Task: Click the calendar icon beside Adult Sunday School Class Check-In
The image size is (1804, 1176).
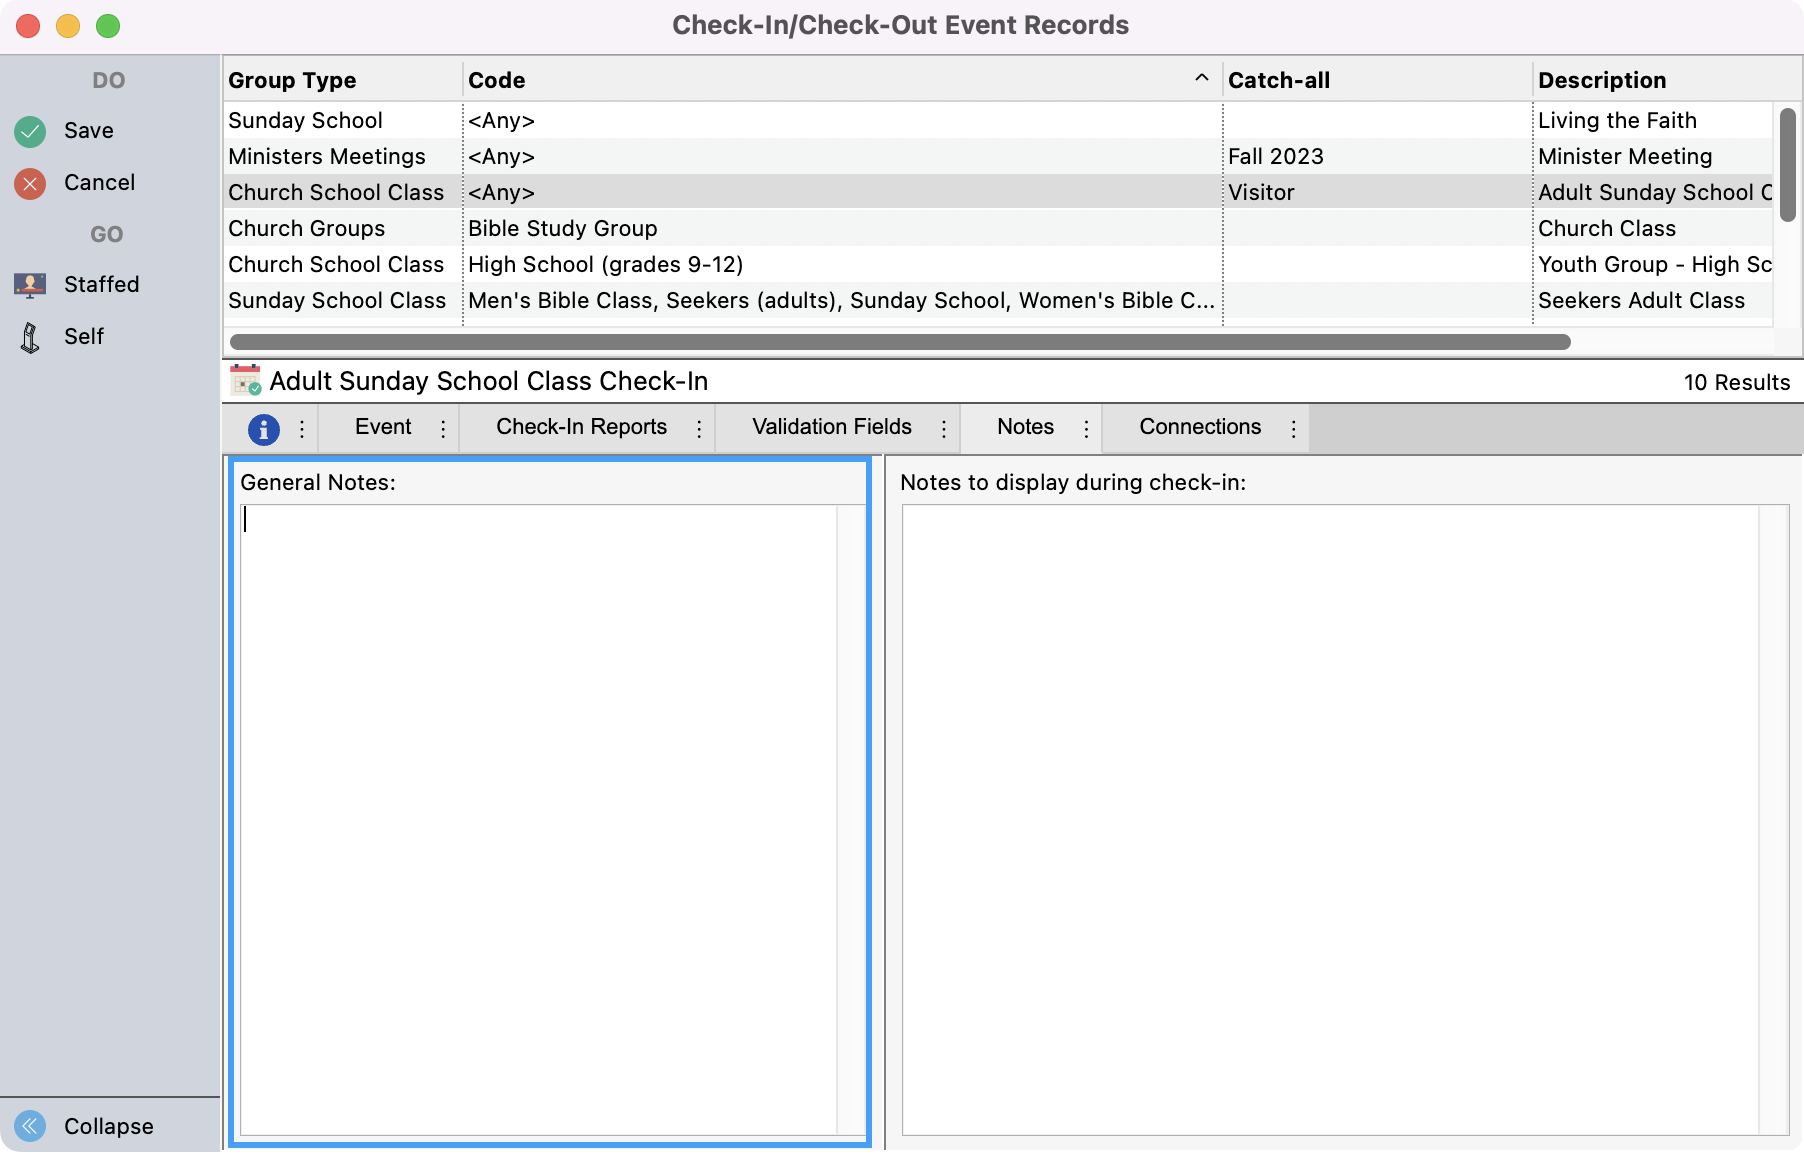Action: [244, 380]
